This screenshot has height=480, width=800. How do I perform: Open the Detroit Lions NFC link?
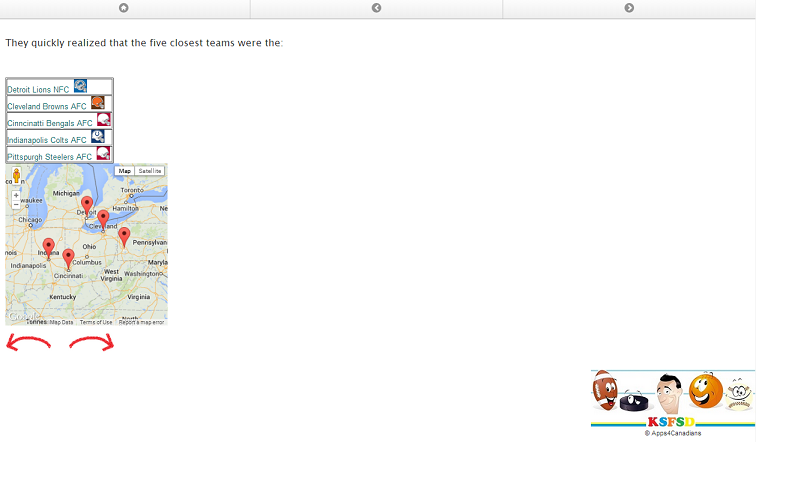coord(38,90)
